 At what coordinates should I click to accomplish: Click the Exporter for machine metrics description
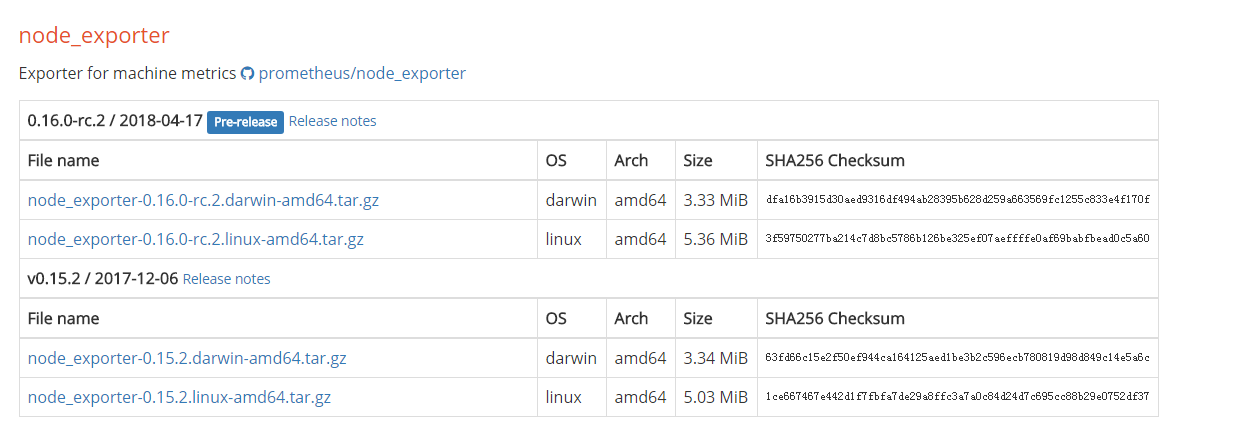127,73
